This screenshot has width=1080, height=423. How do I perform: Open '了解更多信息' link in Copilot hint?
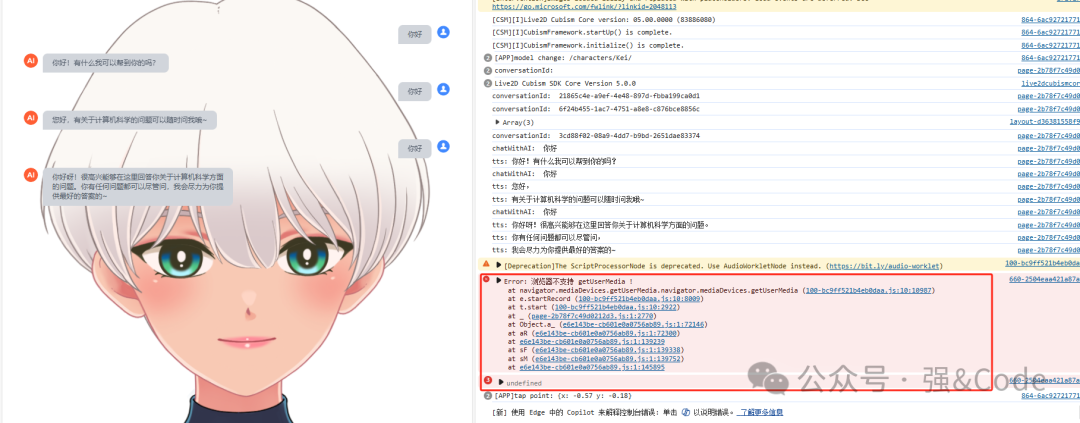tap(760, 413)
